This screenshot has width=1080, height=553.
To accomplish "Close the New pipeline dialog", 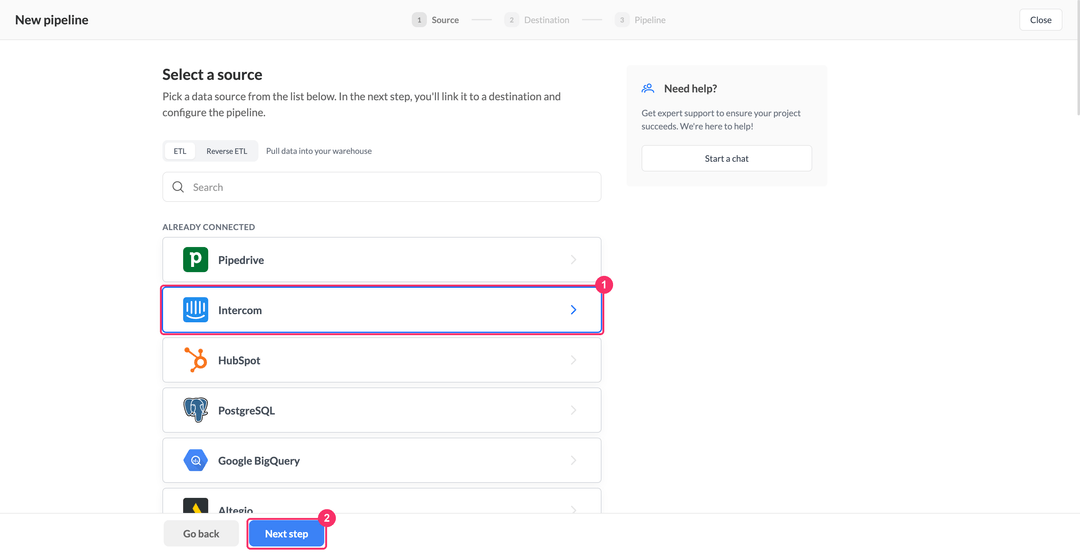I will (x=1041, y=20).
